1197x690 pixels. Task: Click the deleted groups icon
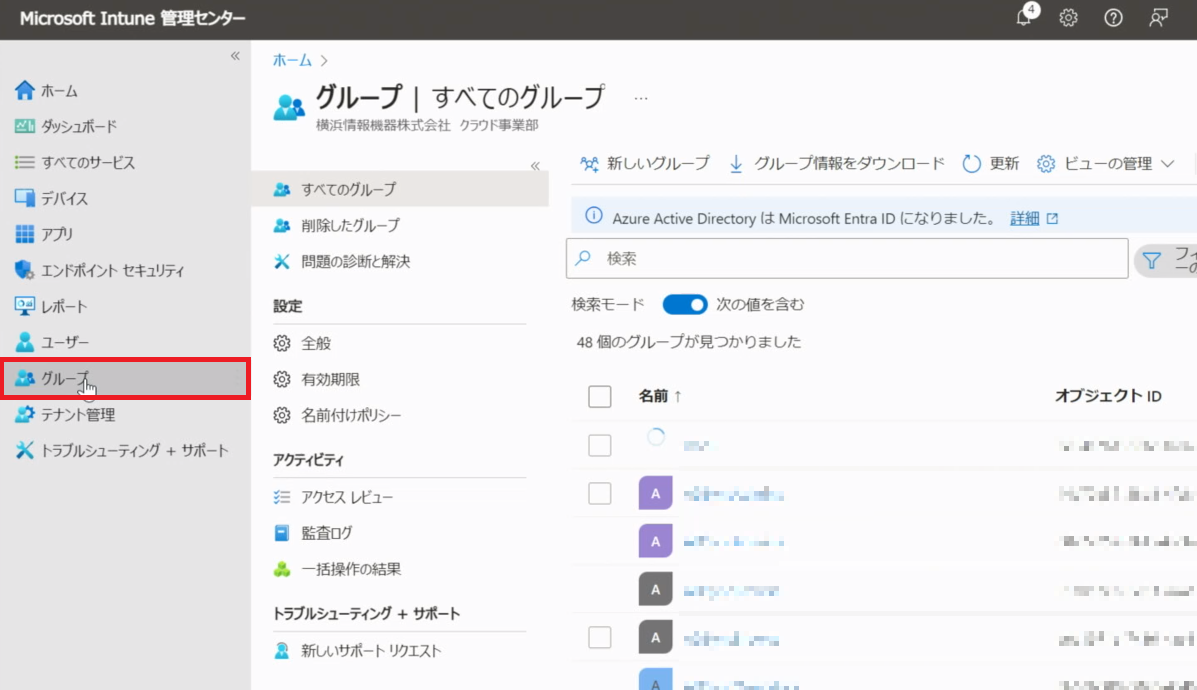282,225
